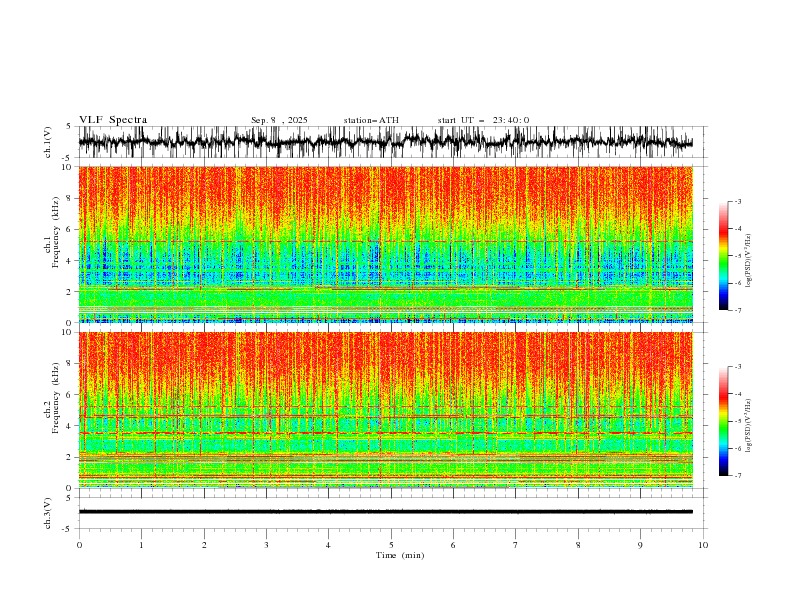Click the time axis tick label "5"
This screenshot has height=612, width=792.
(391, 545)
